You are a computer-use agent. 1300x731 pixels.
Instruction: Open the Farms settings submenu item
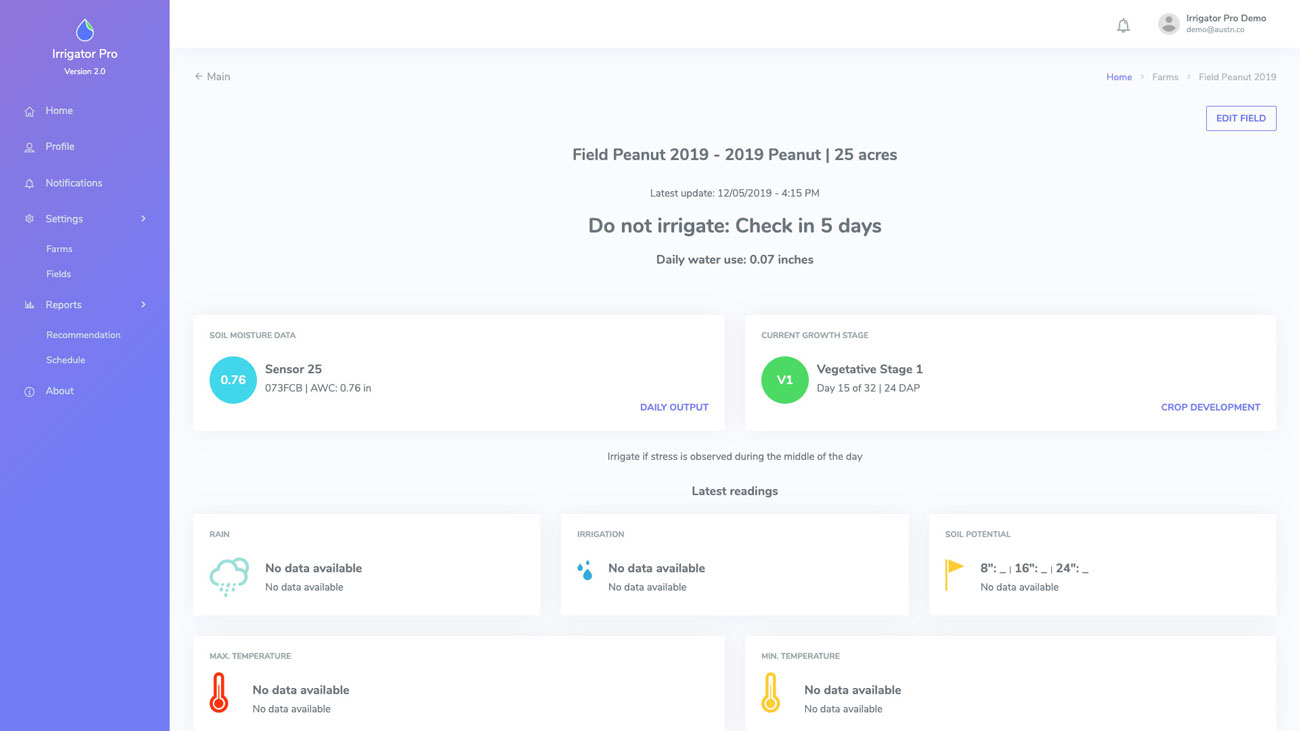coord(59,249)
